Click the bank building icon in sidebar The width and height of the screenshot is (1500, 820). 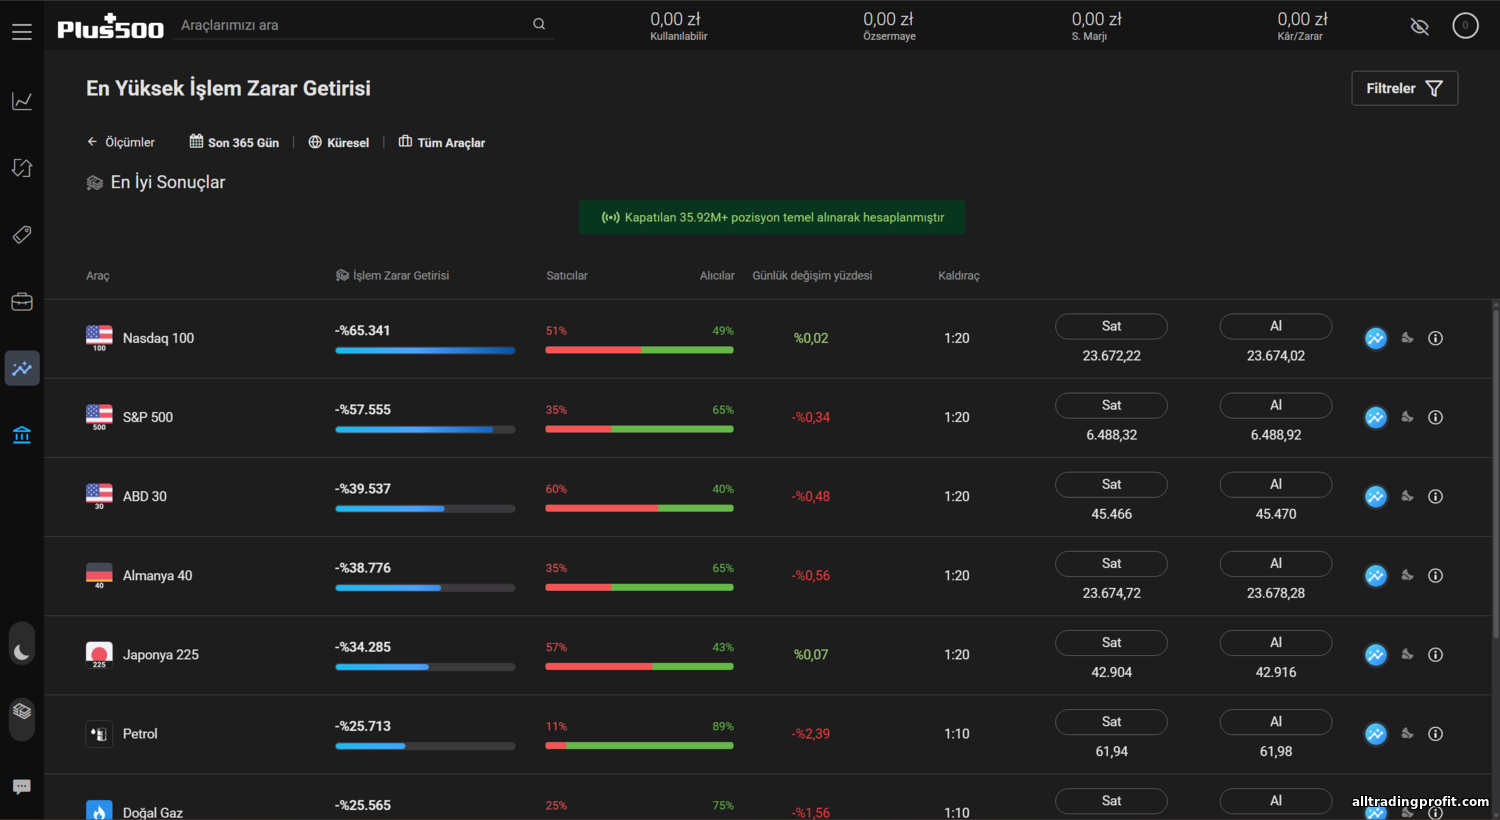point(22,435)
